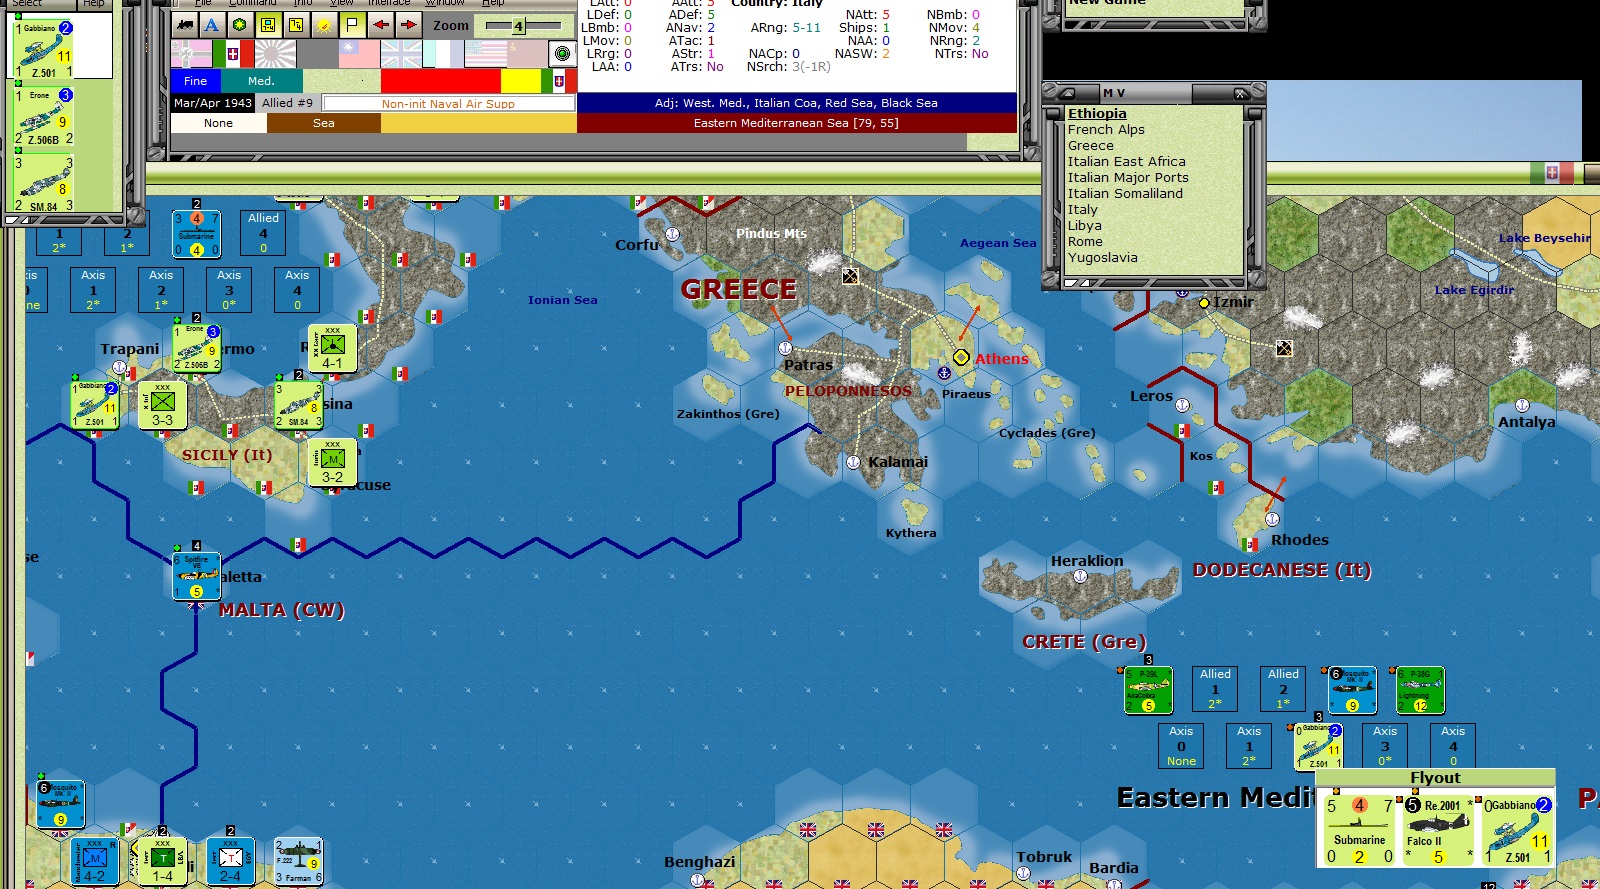Click the Athens capital city marker
1600x889 pixels.
click(x=961, y=357)
